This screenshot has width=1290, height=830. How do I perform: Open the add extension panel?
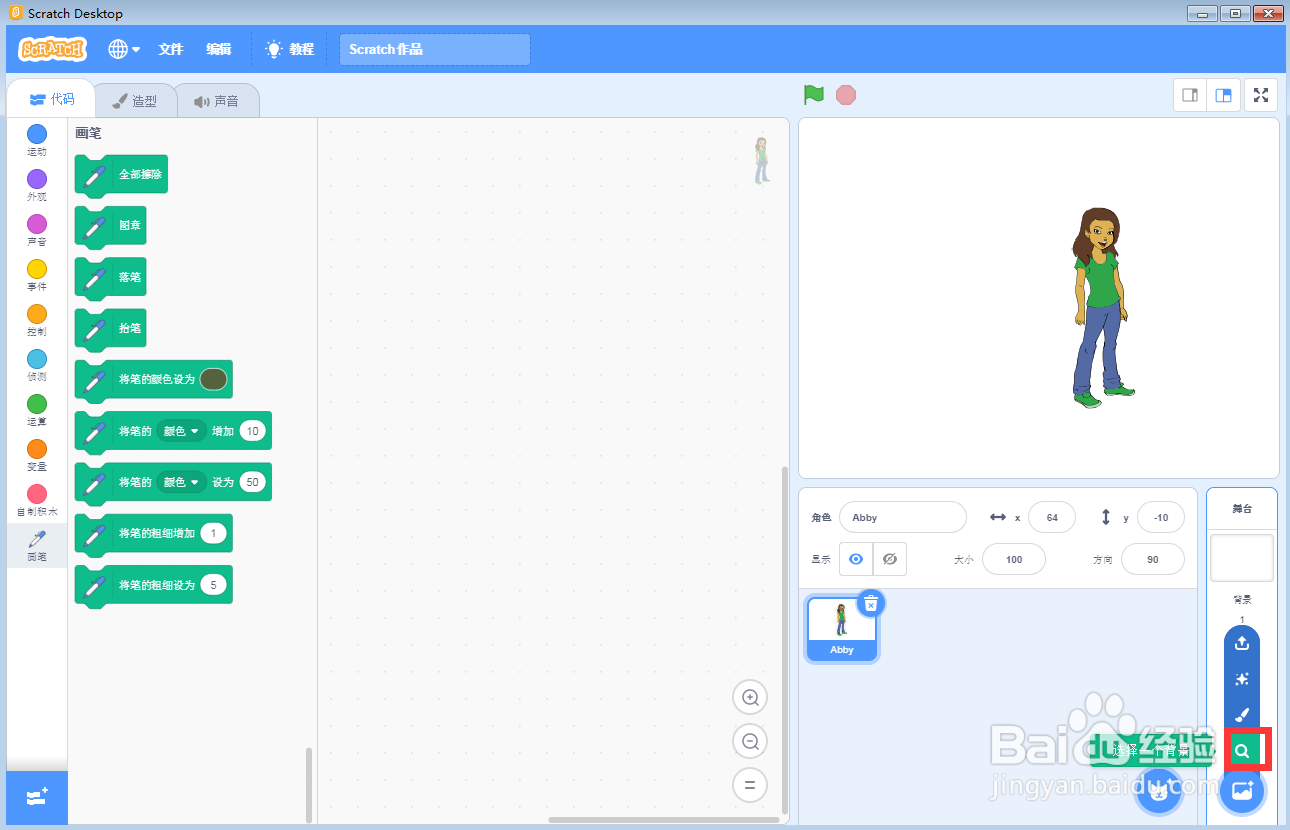(36, 797)
